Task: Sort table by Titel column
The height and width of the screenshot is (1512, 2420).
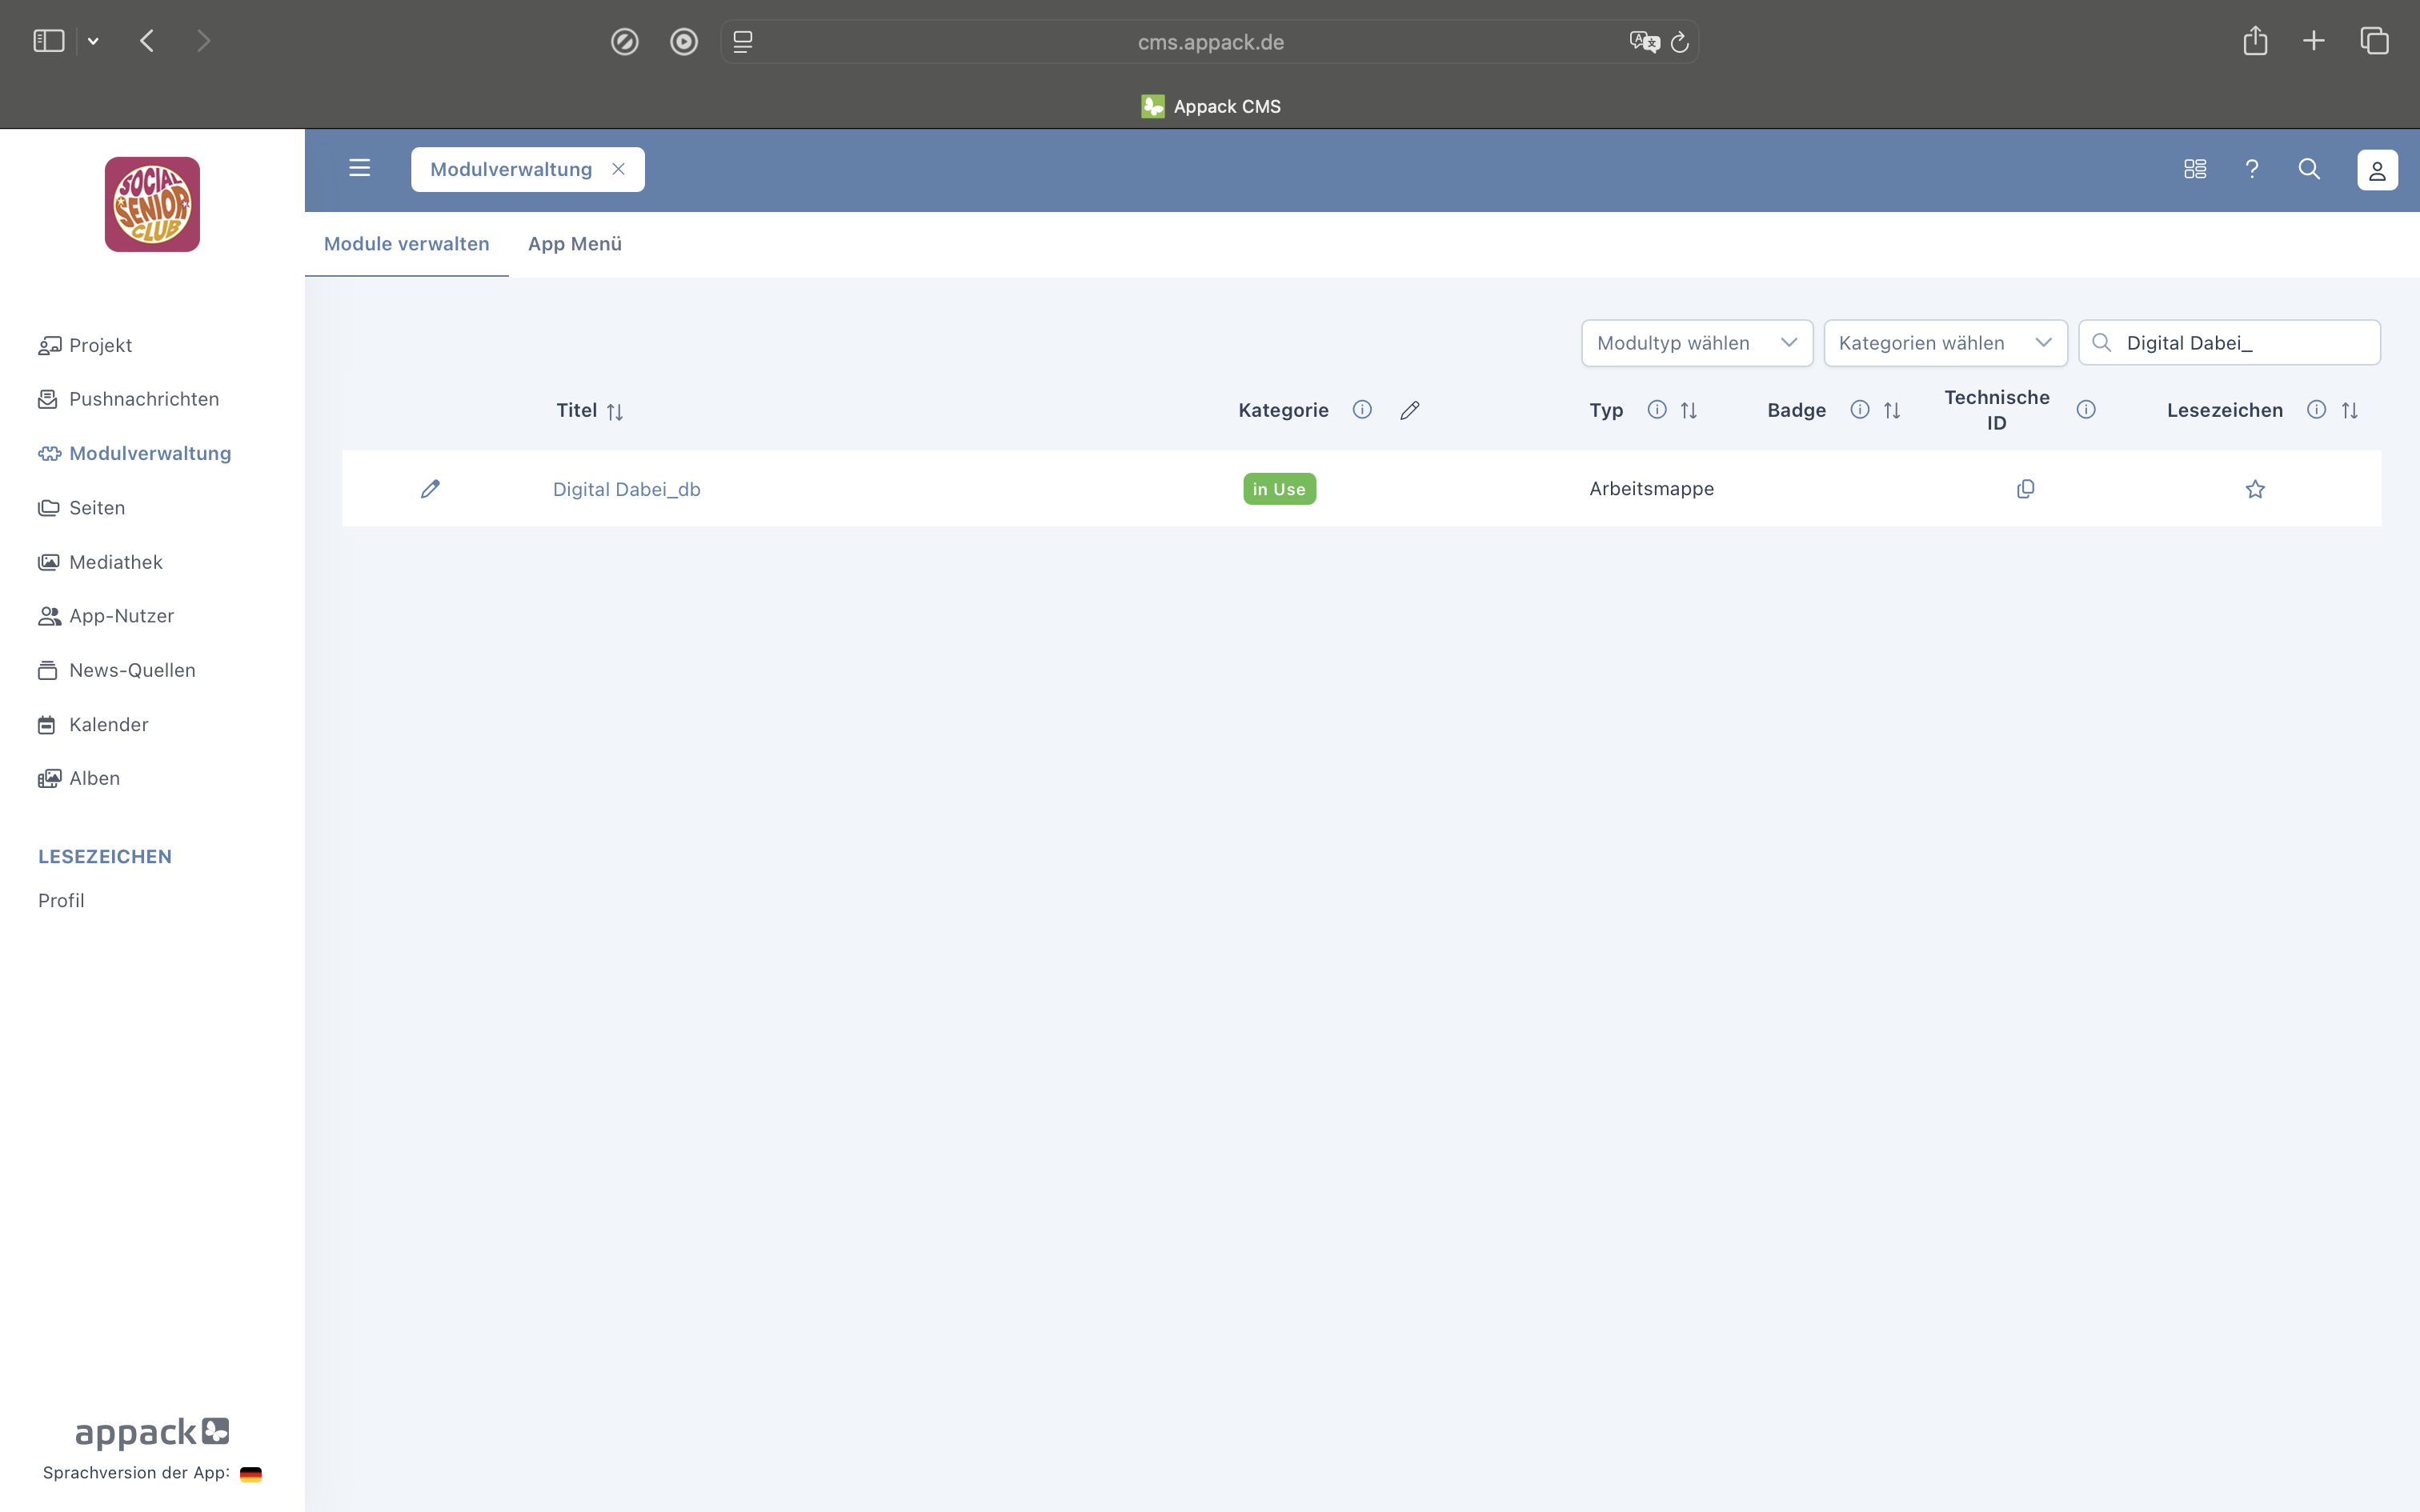Action: tap(615, 411)
